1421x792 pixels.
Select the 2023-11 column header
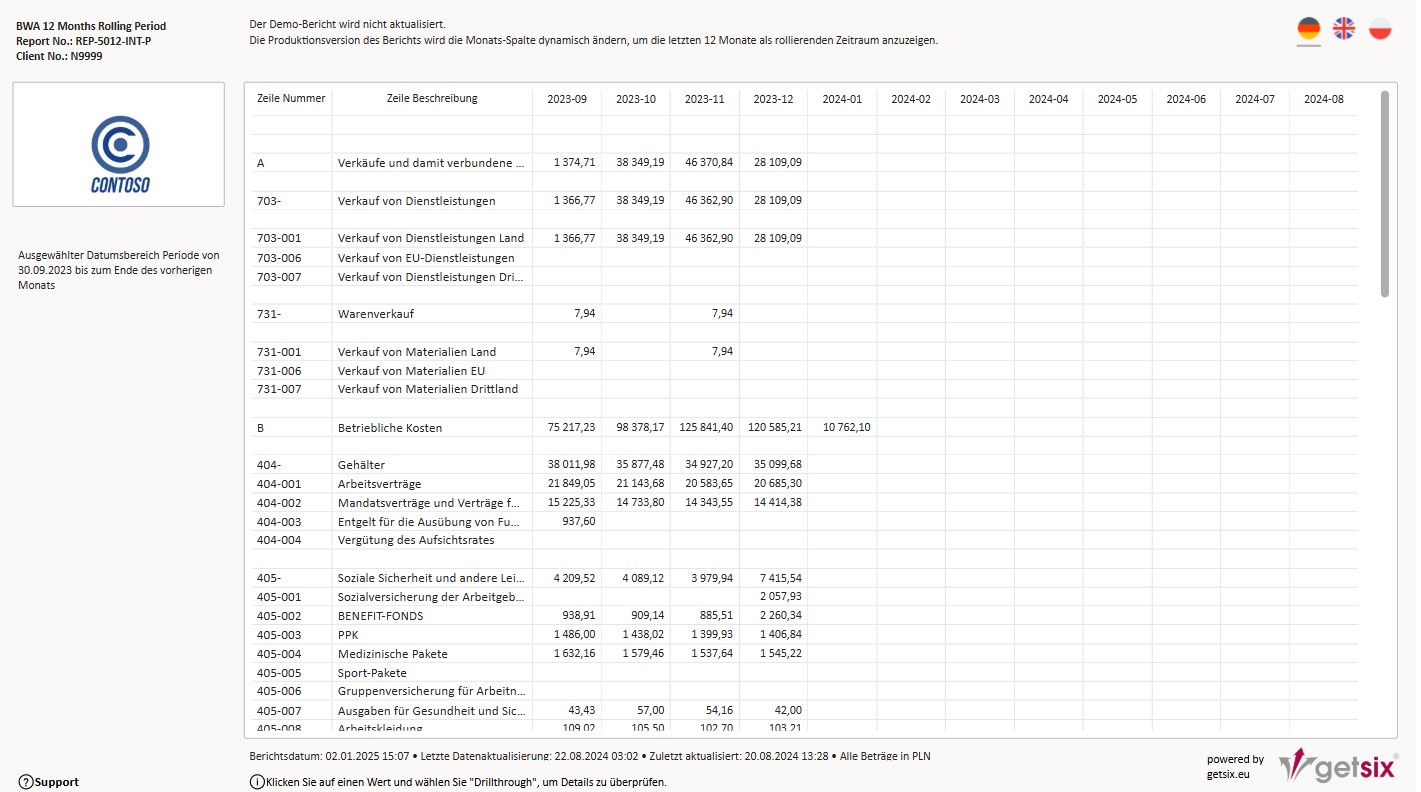pos(705,99)
